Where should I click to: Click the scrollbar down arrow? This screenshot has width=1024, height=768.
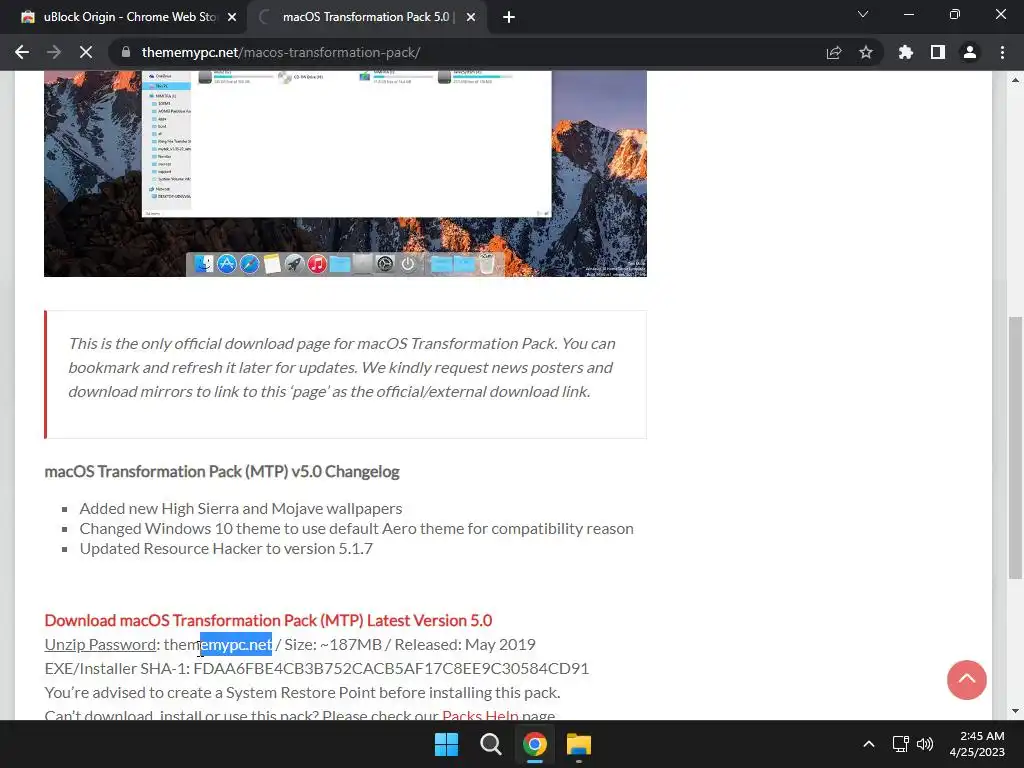tap(1015, 711)
